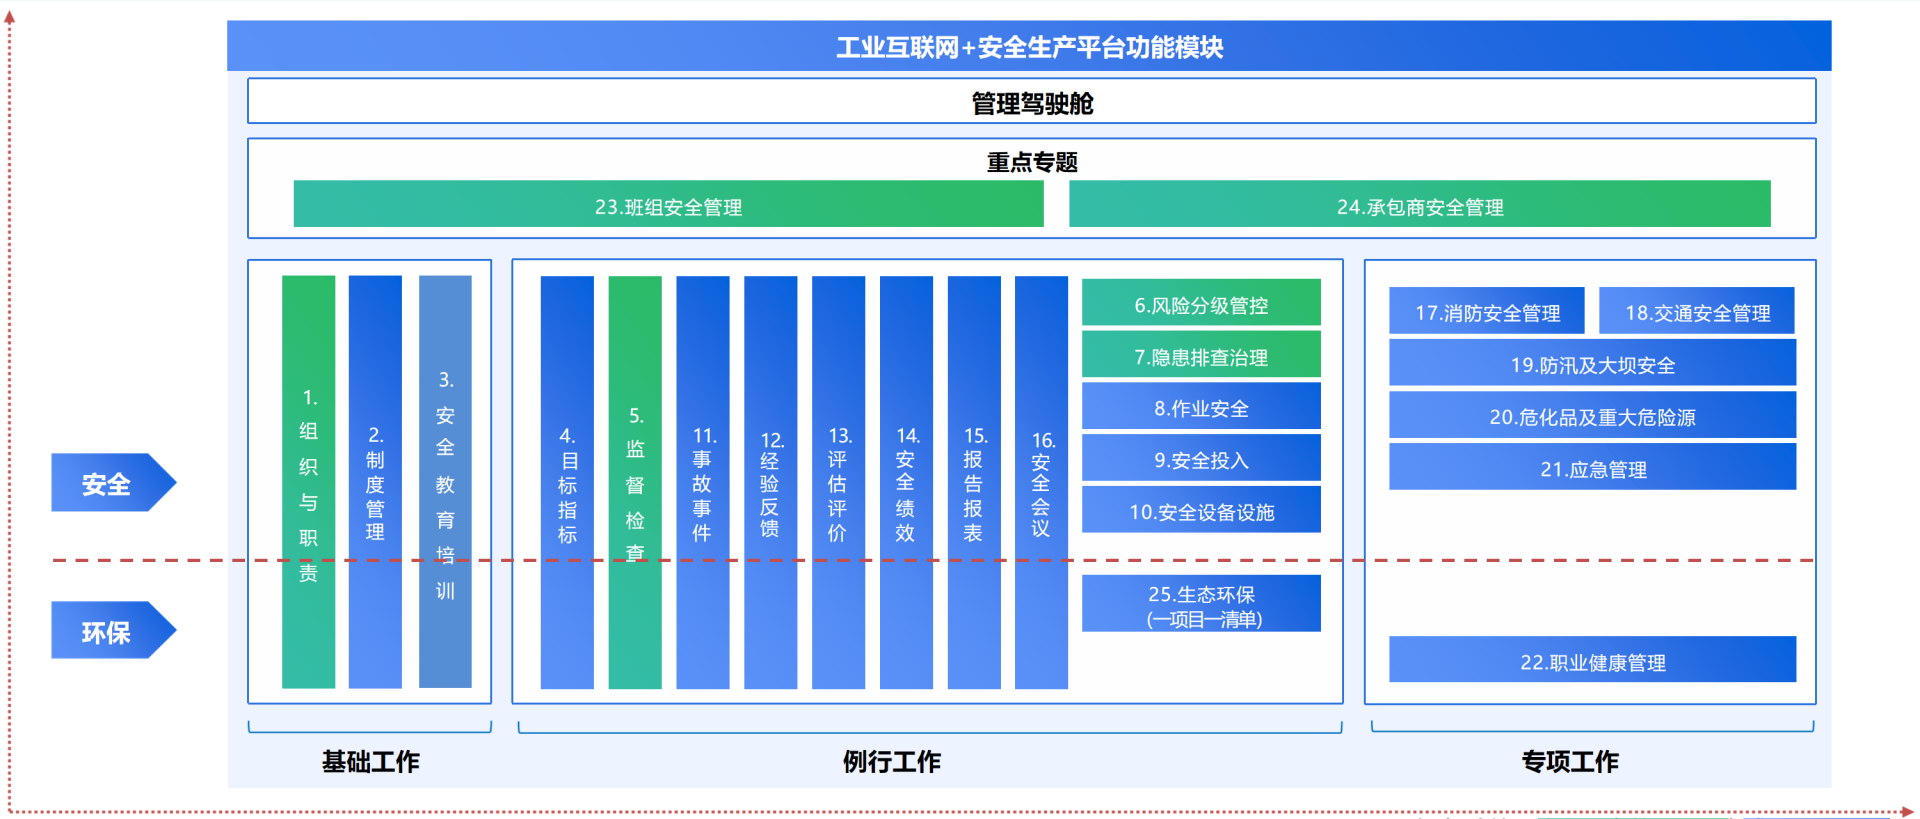Open the 7.隐患排查治理 module
Image resolution: width=1920 pixels, height=819 pixels.
click(1201, 355)
